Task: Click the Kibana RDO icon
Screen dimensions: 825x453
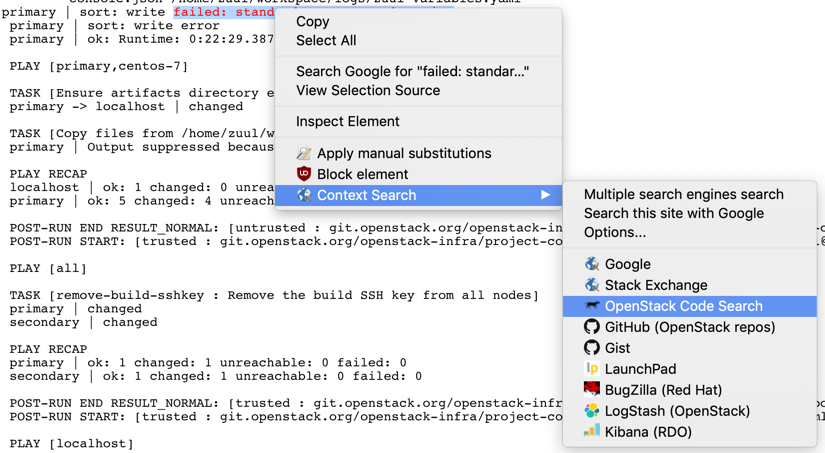Action: tap(592, 432)
